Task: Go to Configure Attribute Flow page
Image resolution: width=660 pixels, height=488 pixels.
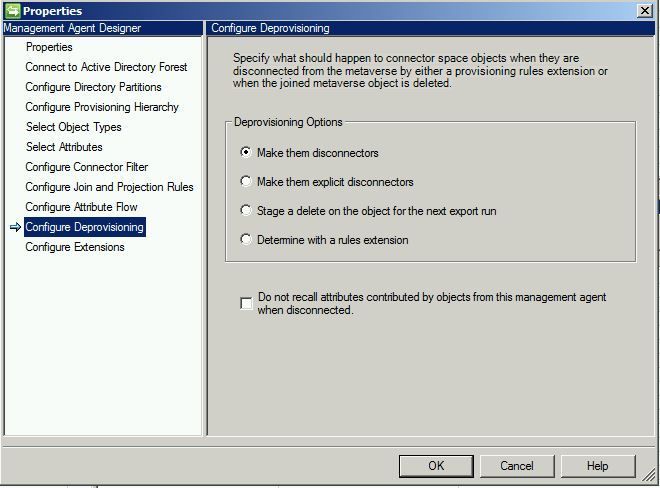Action: (81, 207)
